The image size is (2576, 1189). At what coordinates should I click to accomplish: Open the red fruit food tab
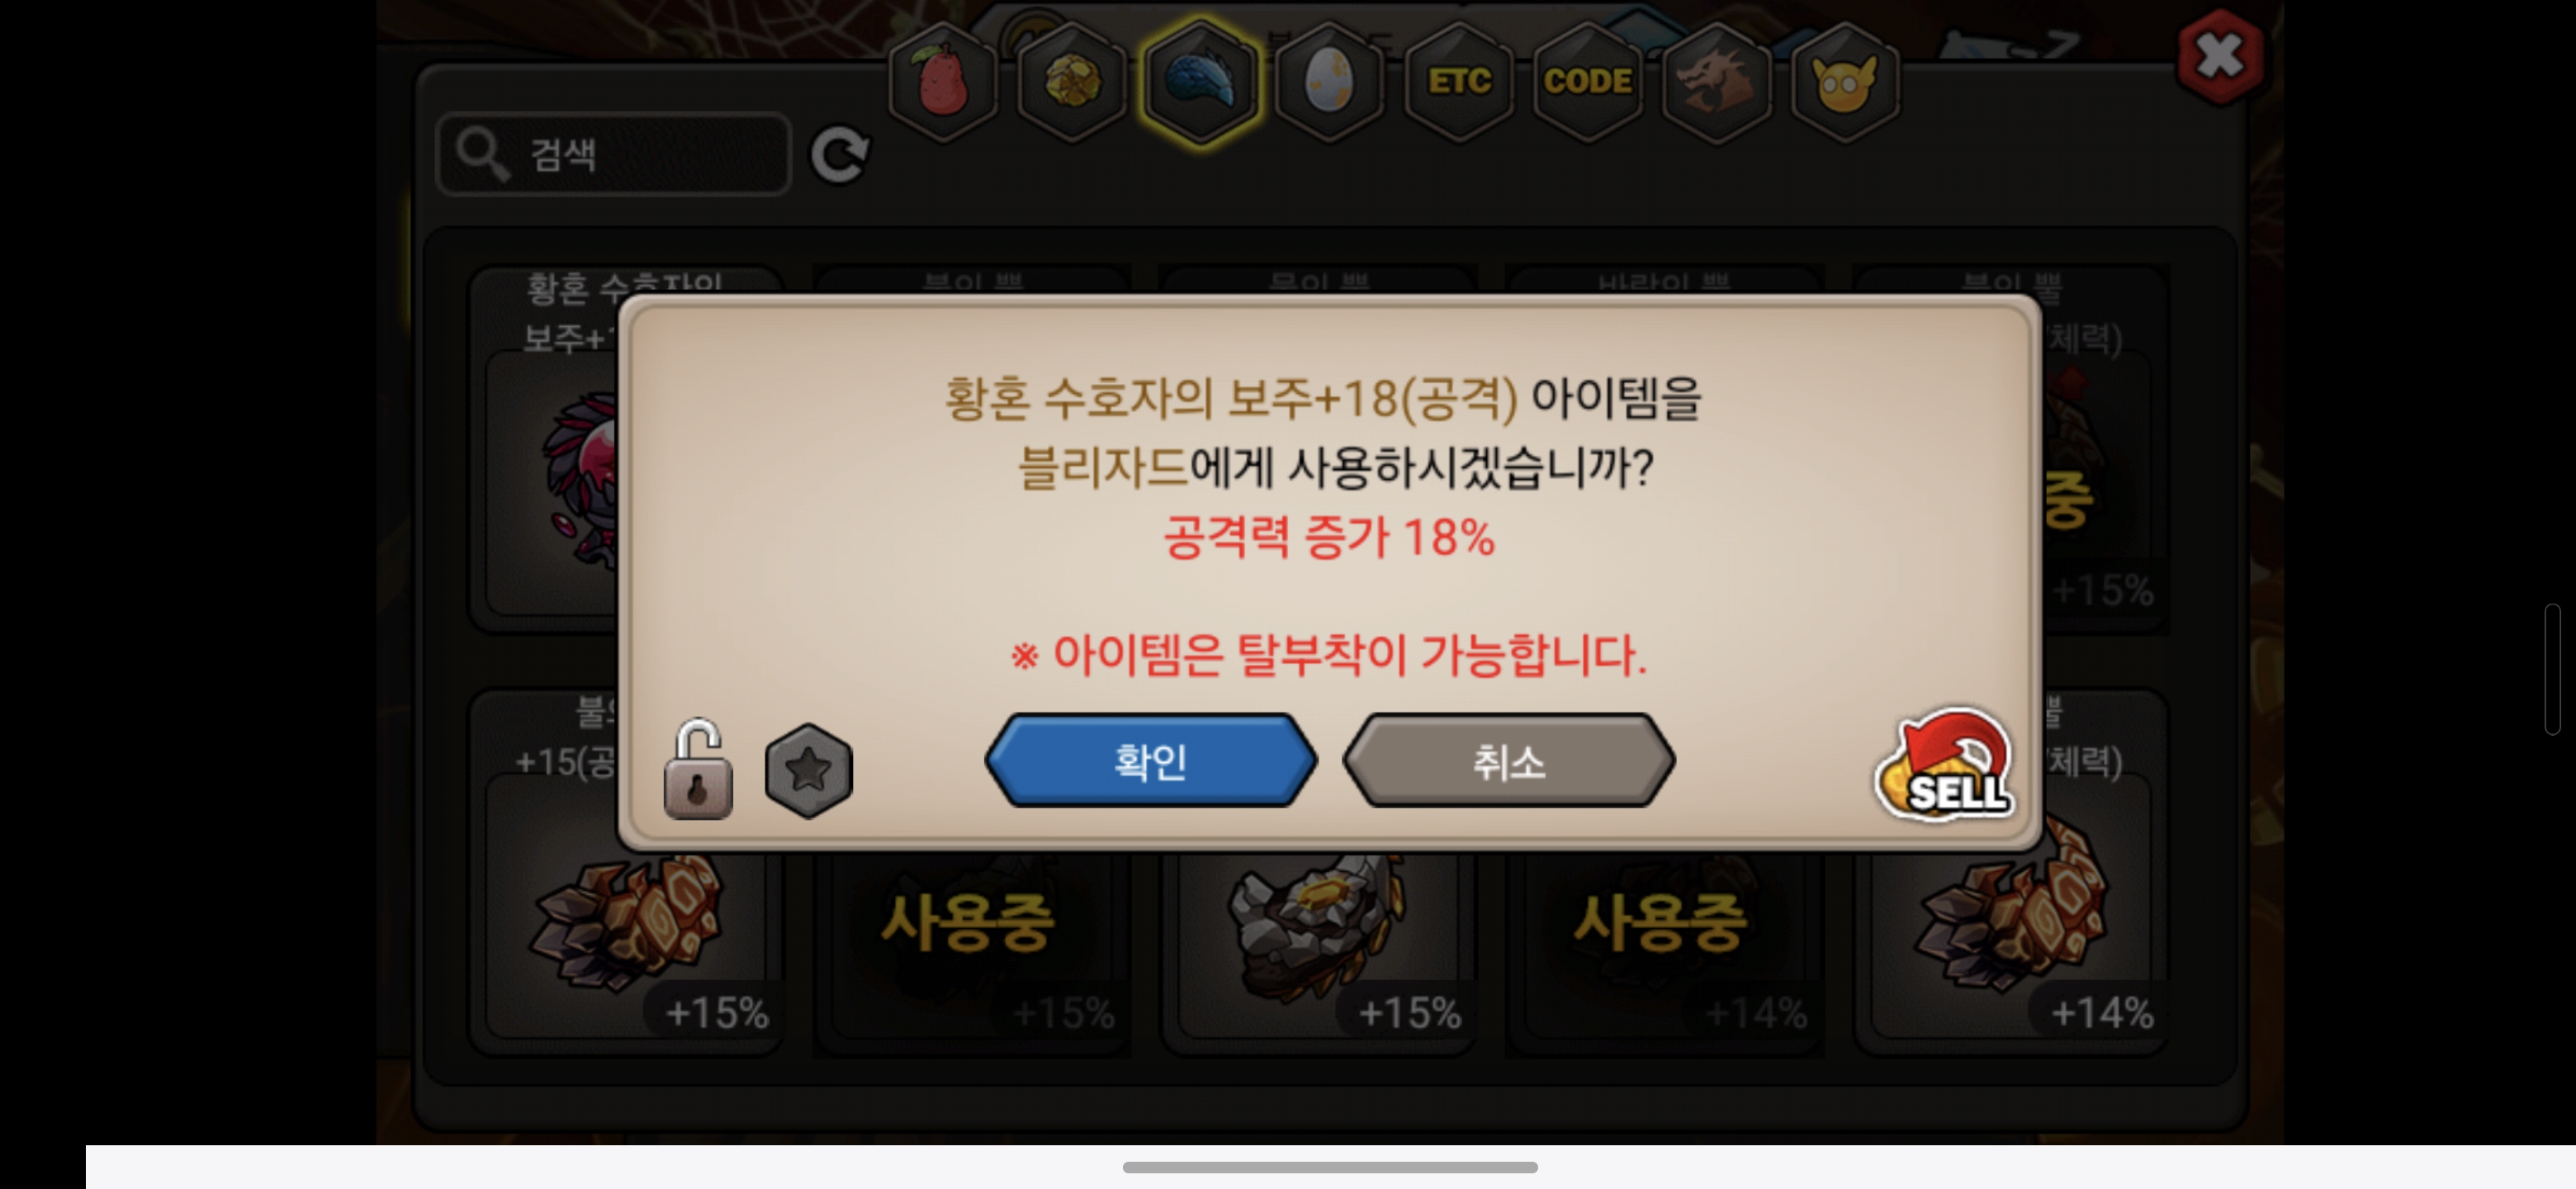click(941, 82)
